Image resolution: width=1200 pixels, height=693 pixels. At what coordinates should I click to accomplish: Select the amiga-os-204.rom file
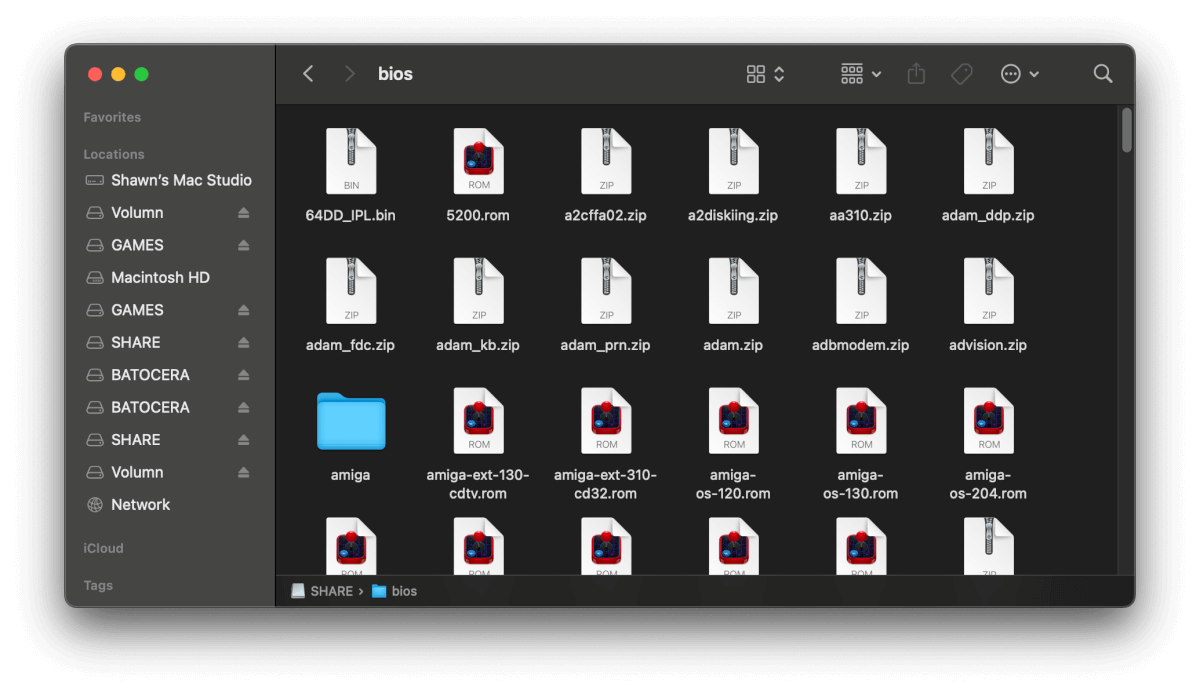[x=988, y=421]
